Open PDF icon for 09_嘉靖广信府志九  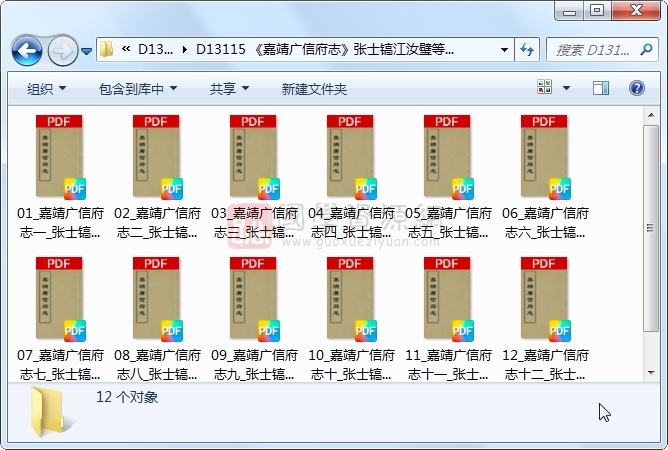click(x=255, y=299)
